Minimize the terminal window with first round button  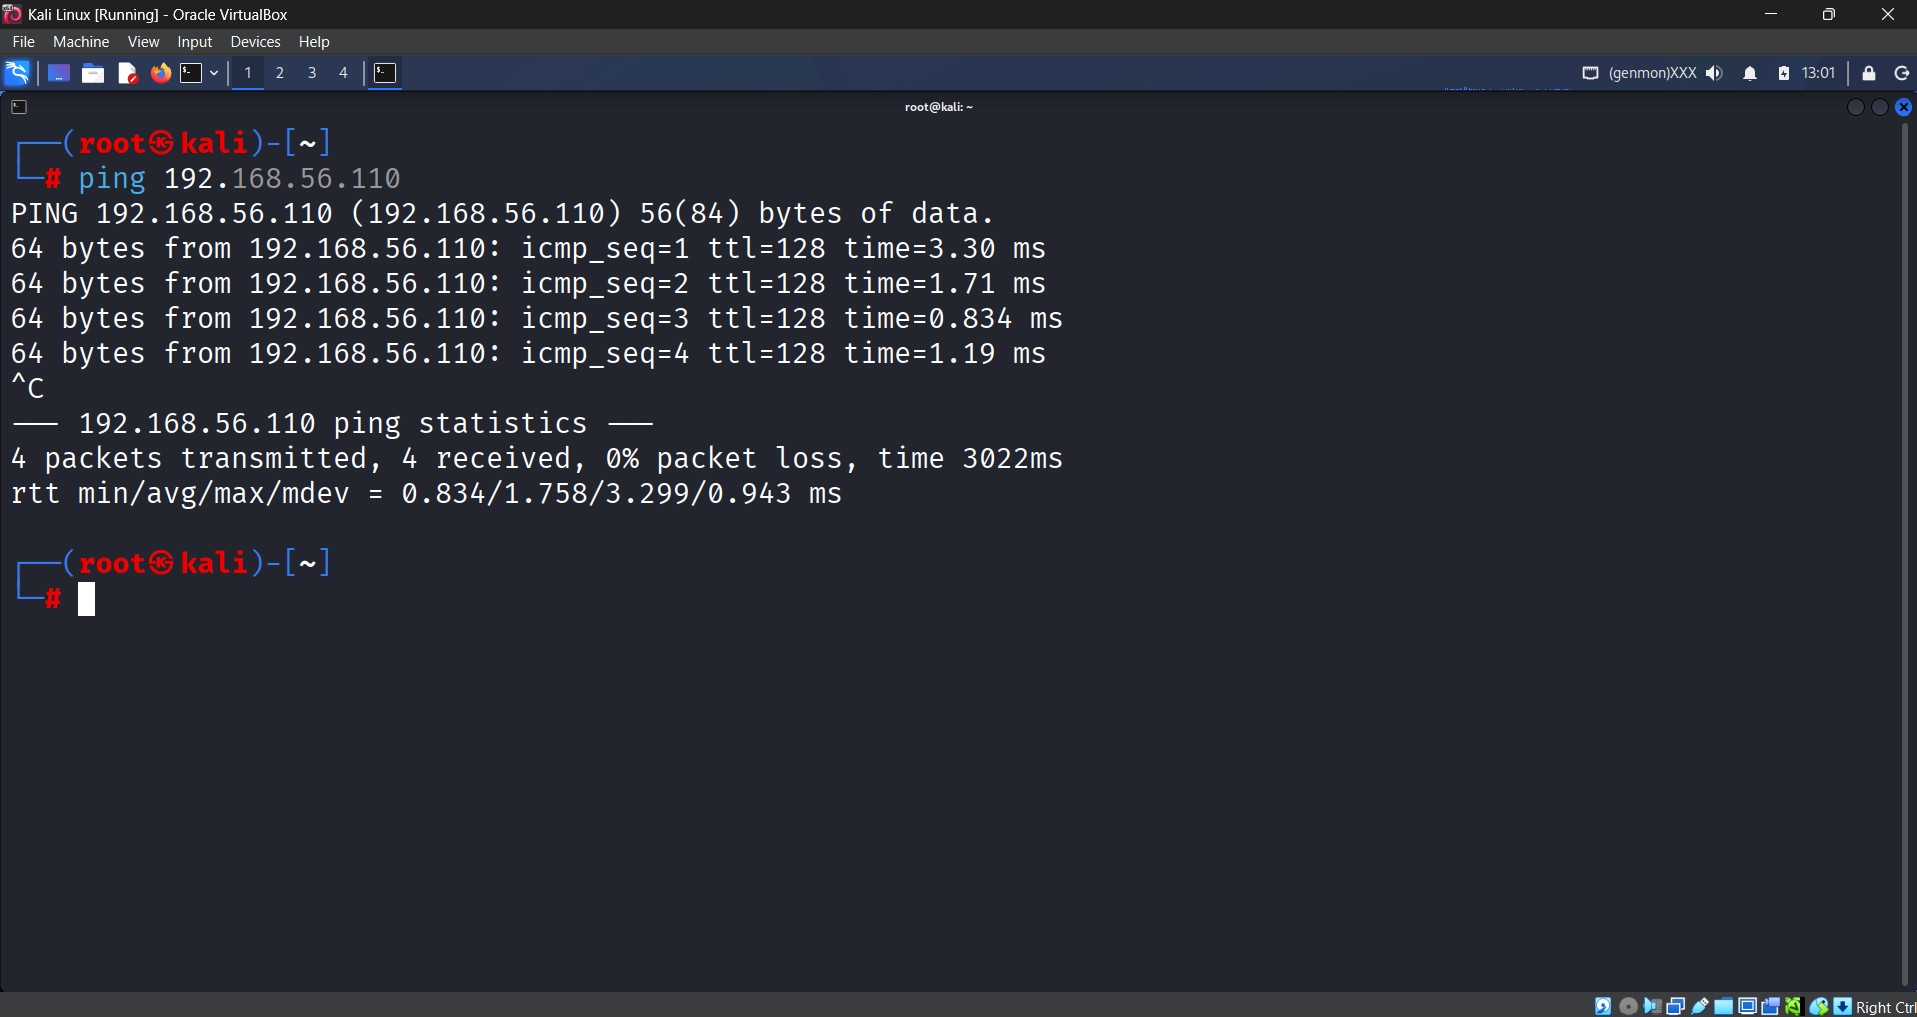tap(1856, 107)
